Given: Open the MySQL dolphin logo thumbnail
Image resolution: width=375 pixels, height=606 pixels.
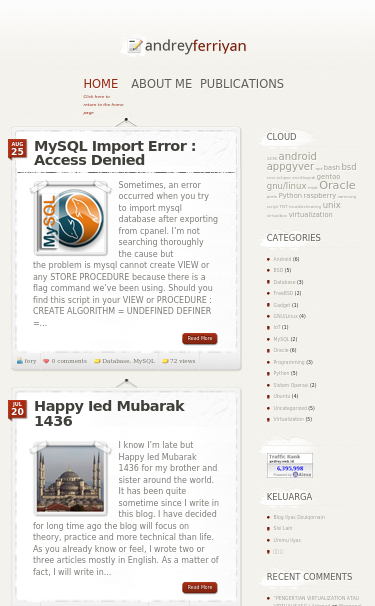Looking at the screenshot, I should point(71,219).
